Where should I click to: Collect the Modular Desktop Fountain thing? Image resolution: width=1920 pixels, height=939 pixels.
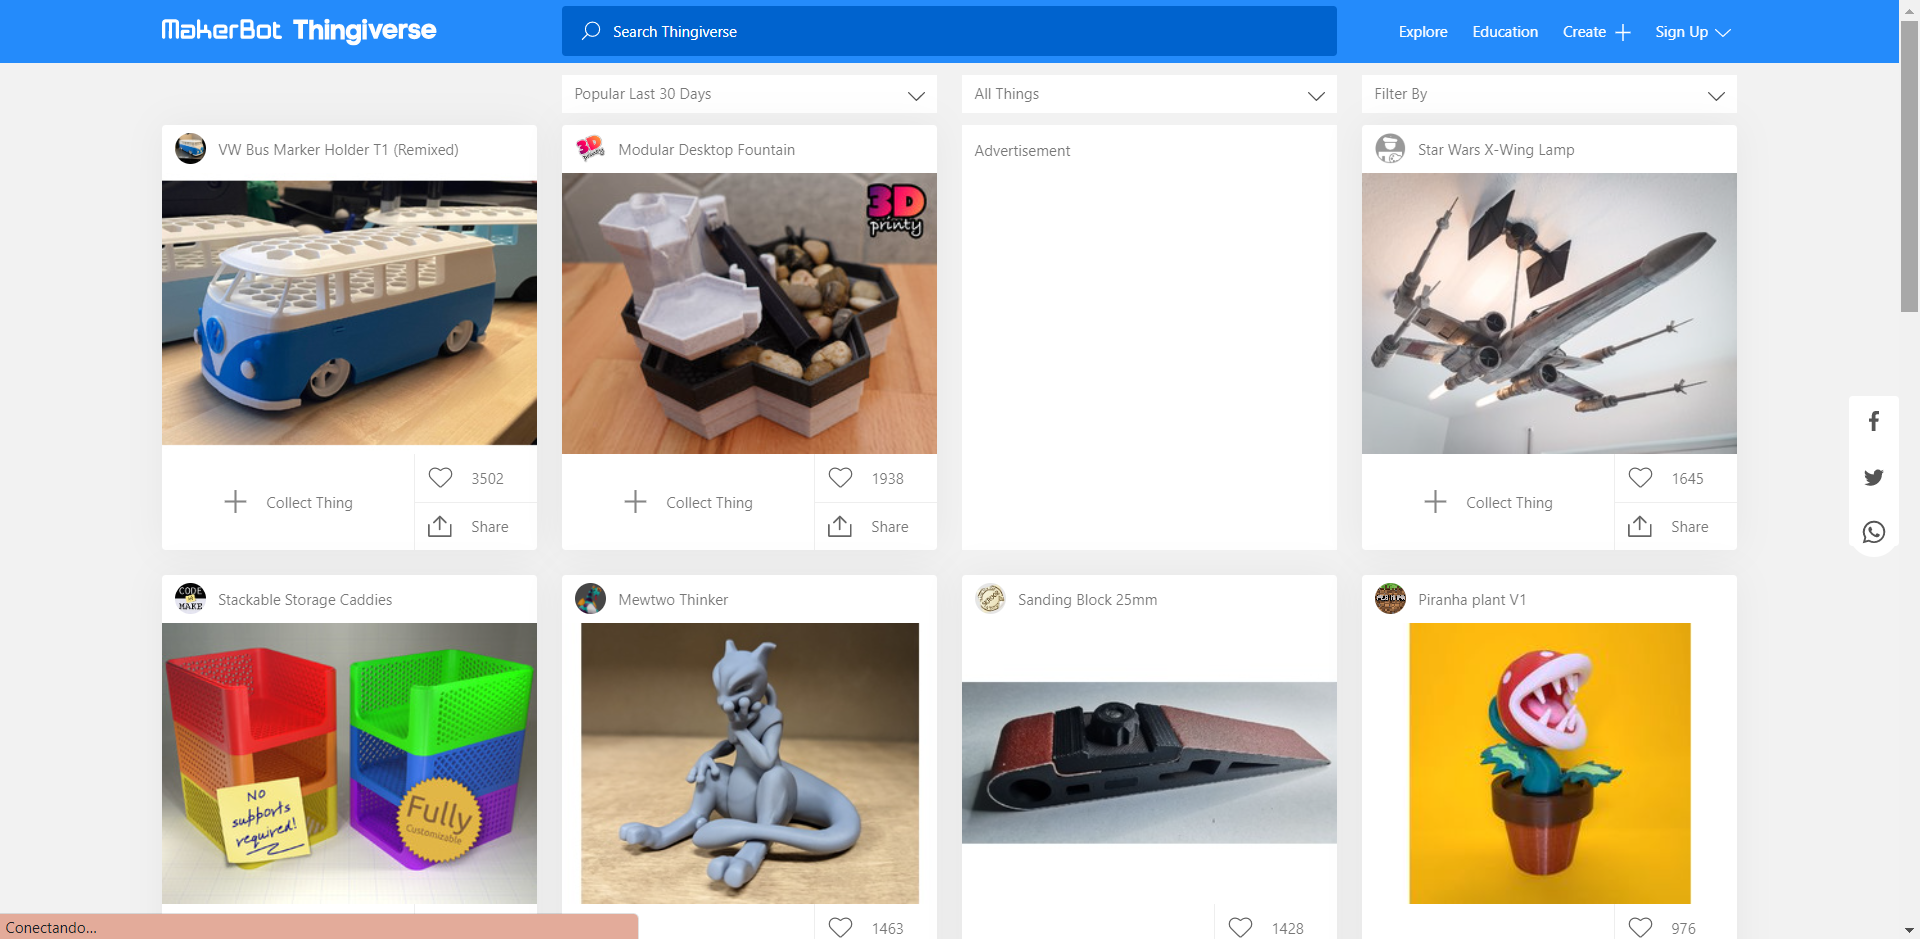688,502
